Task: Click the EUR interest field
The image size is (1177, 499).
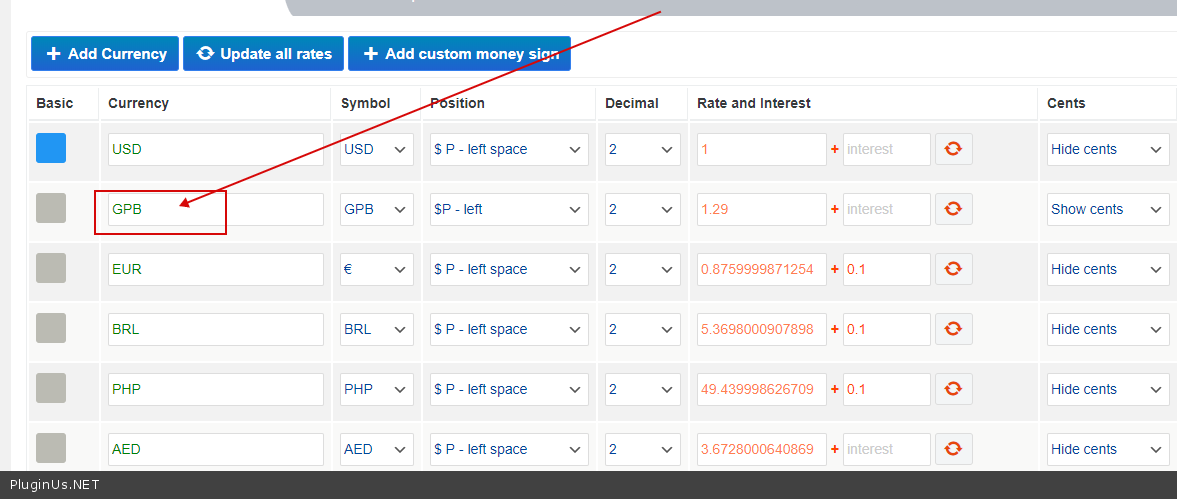Action: (886, 269)
